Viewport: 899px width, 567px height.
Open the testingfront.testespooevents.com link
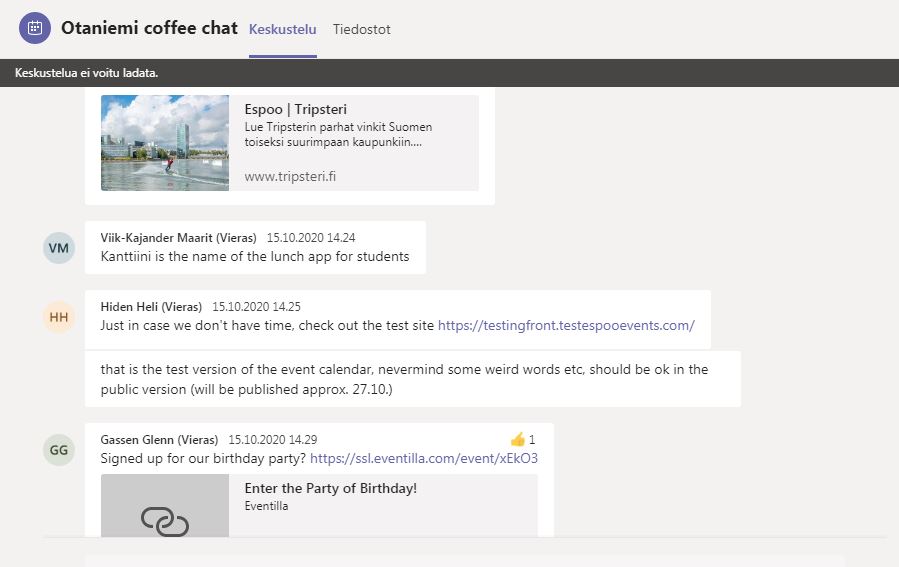566,326
